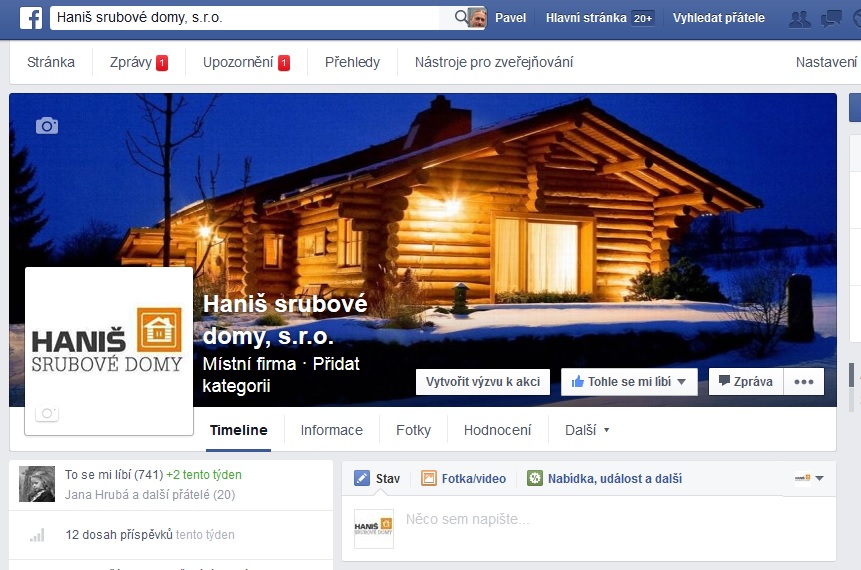Open friend requests icon in top bar

[x=800, y=19]
